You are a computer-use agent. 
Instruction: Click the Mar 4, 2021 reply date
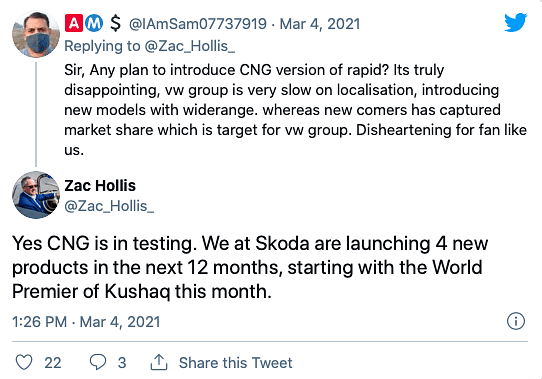320,24
